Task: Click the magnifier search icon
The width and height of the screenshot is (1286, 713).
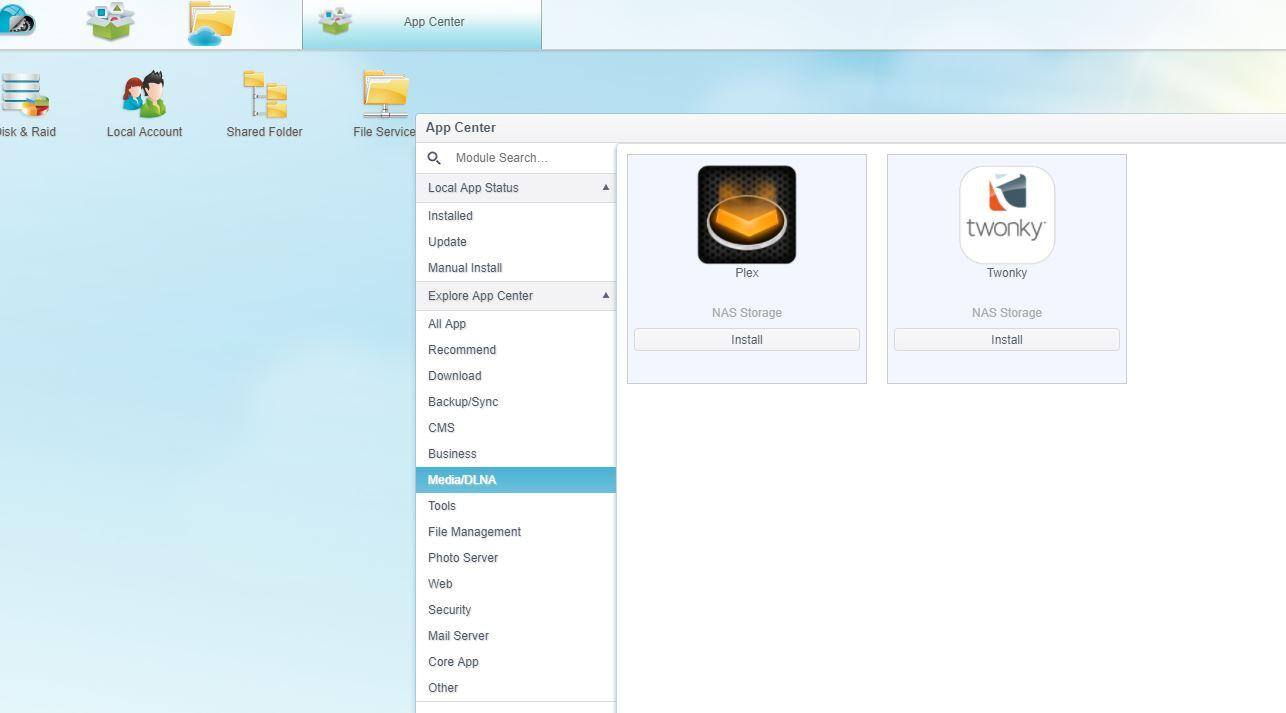Action: (434, 158)
